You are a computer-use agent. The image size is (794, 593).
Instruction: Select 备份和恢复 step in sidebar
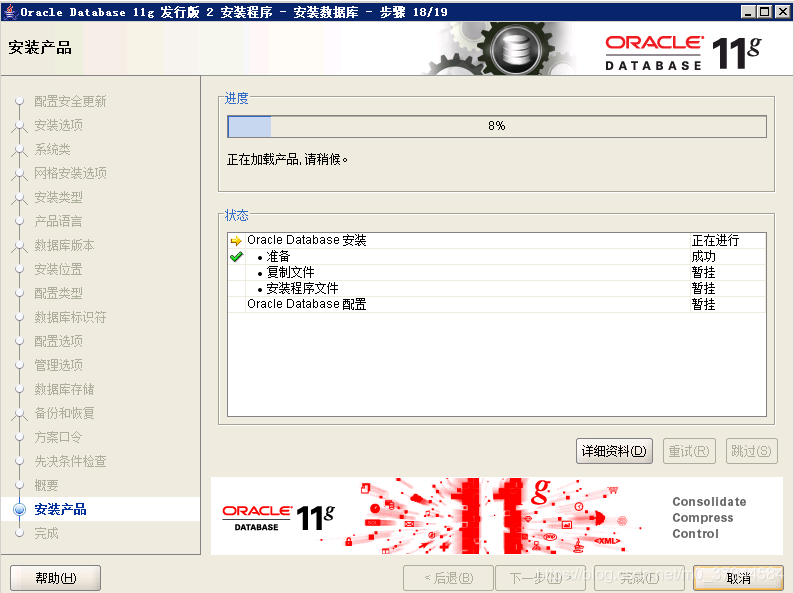64,413
